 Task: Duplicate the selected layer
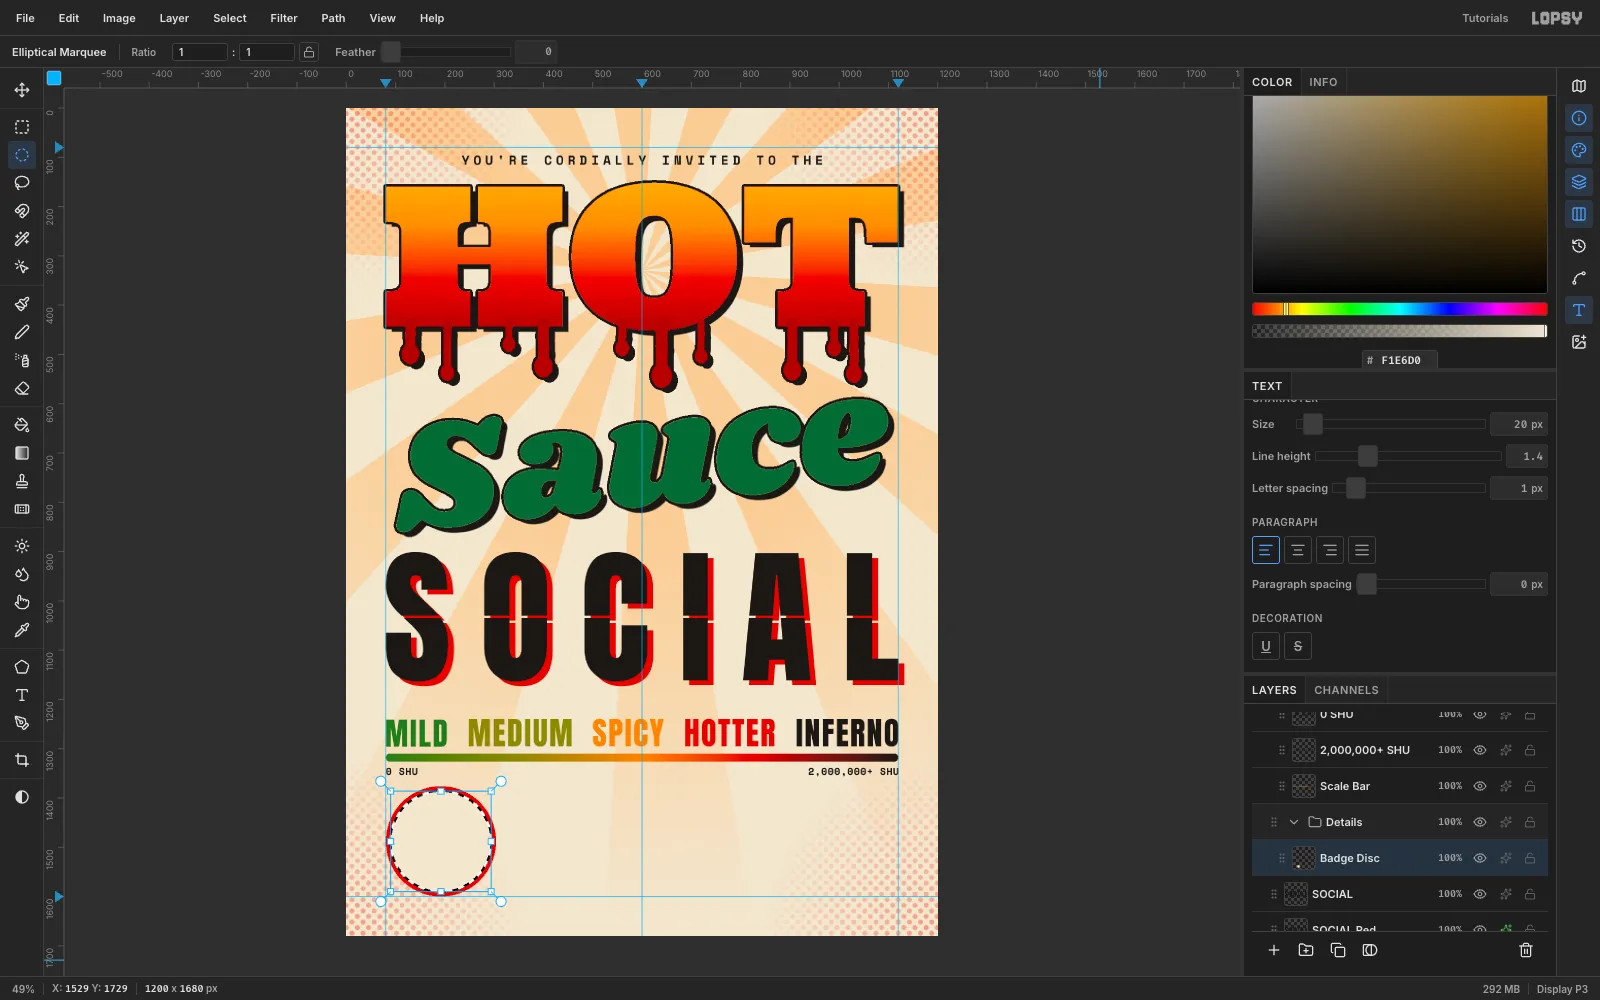tap(1338, 950)
